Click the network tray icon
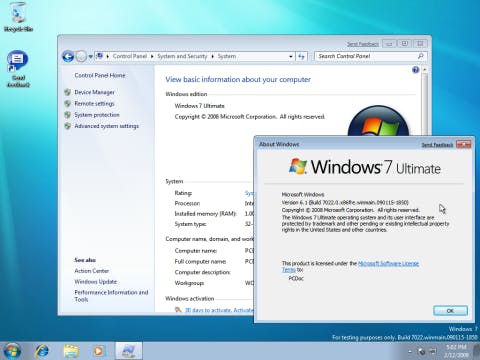Viewport: 480px width, 360px height. [433, 351]
